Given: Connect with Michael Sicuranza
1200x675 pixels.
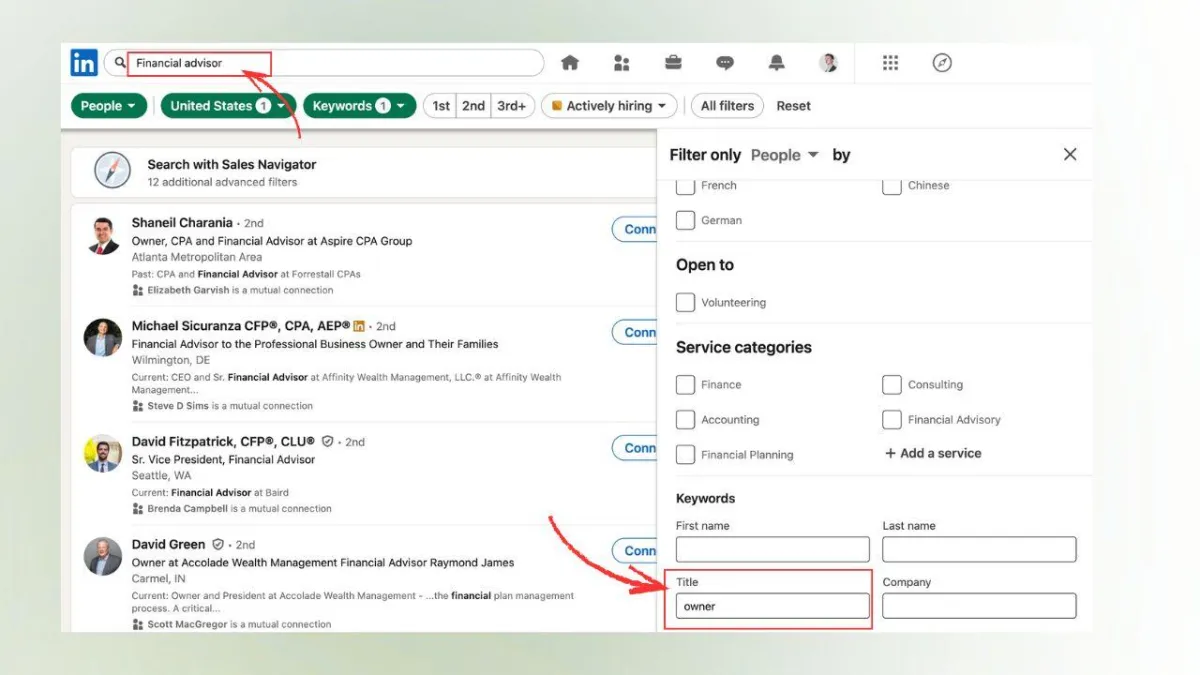Looking at the screenshot, I should (634, 332).
